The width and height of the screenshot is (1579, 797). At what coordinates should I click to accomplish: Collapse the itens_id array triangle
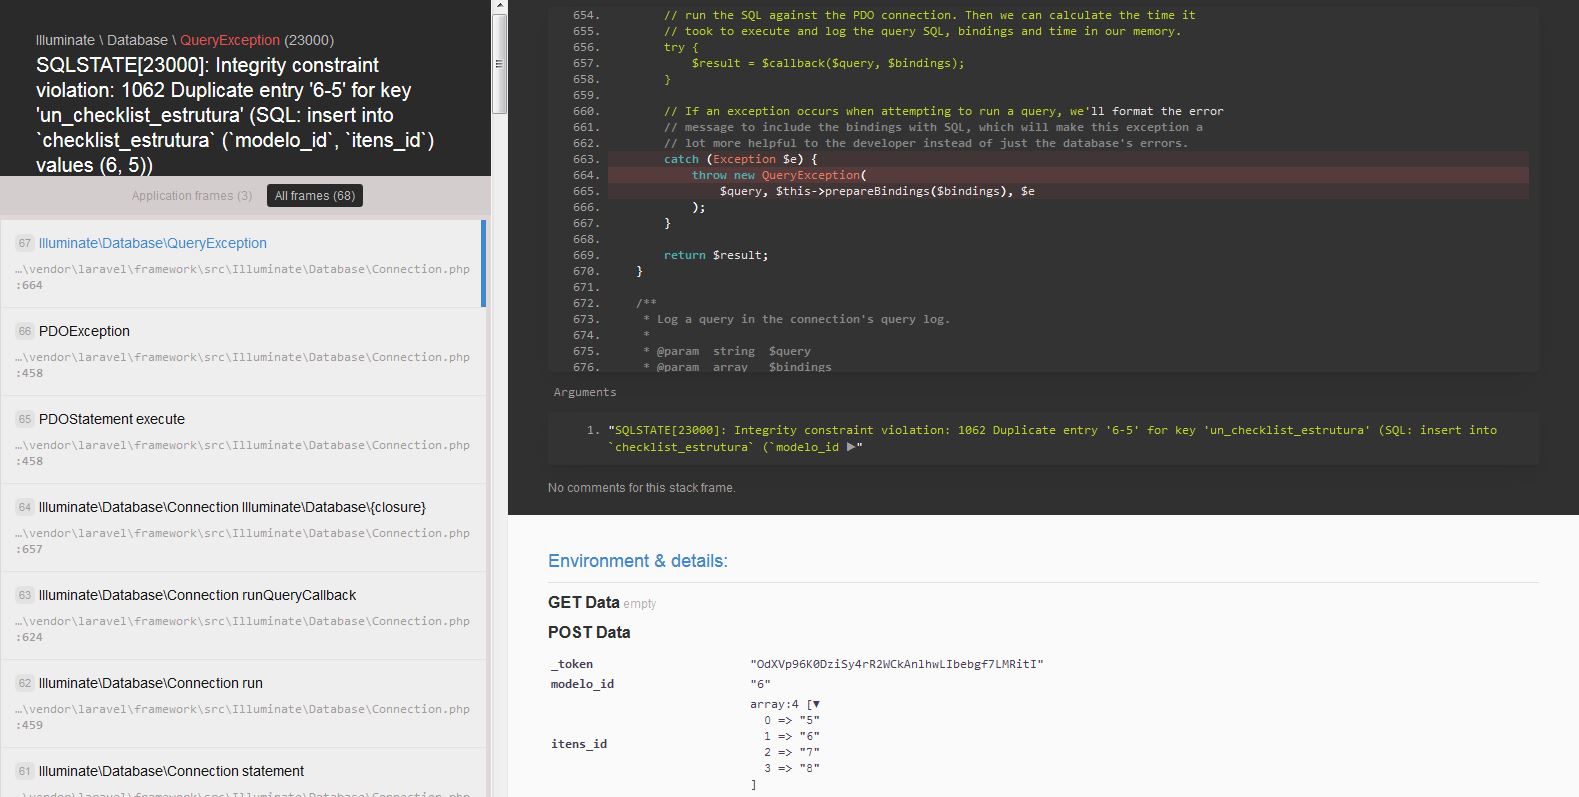pos(816,704)
